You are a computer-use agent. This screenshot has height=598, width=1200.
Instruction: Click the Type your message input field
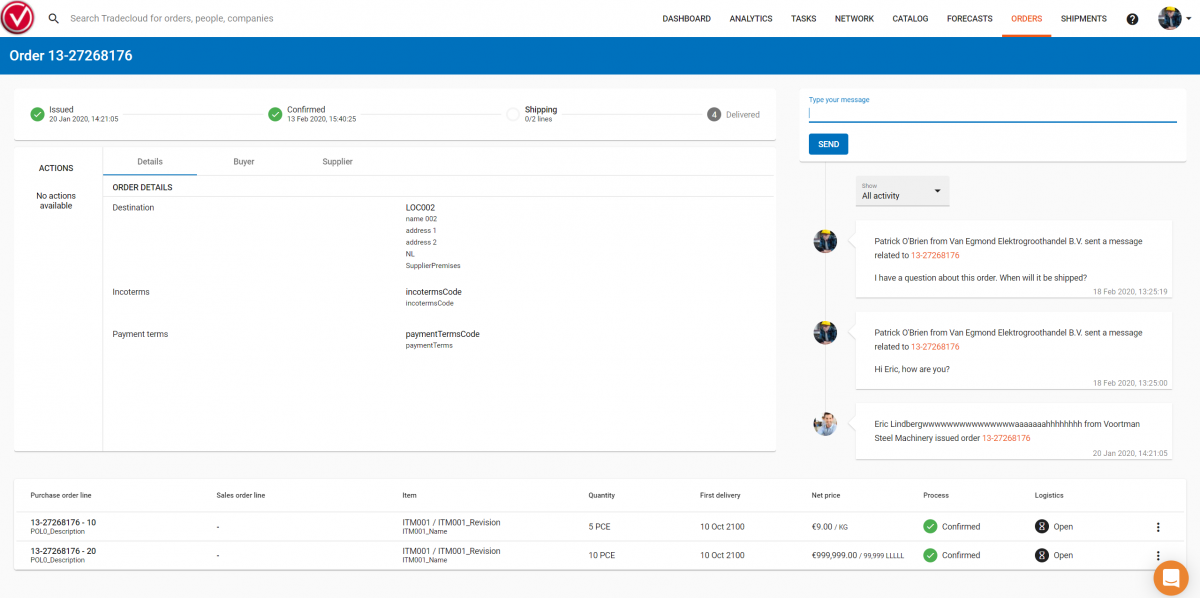click(992, 114)
